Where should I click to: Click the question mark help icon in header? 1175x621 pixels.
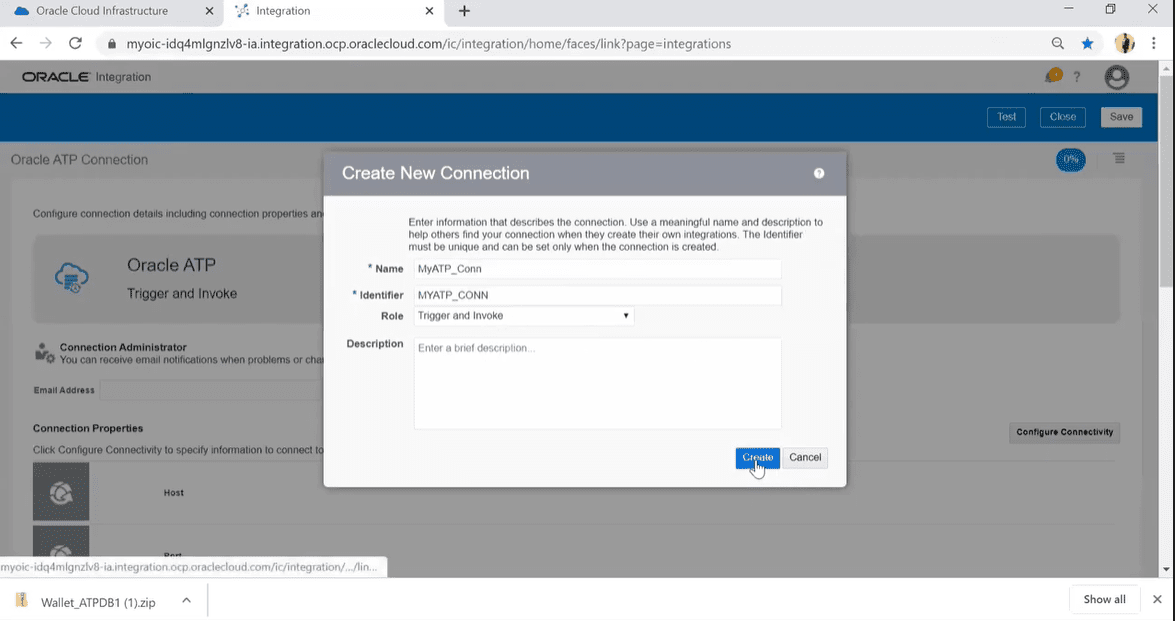1077,76
